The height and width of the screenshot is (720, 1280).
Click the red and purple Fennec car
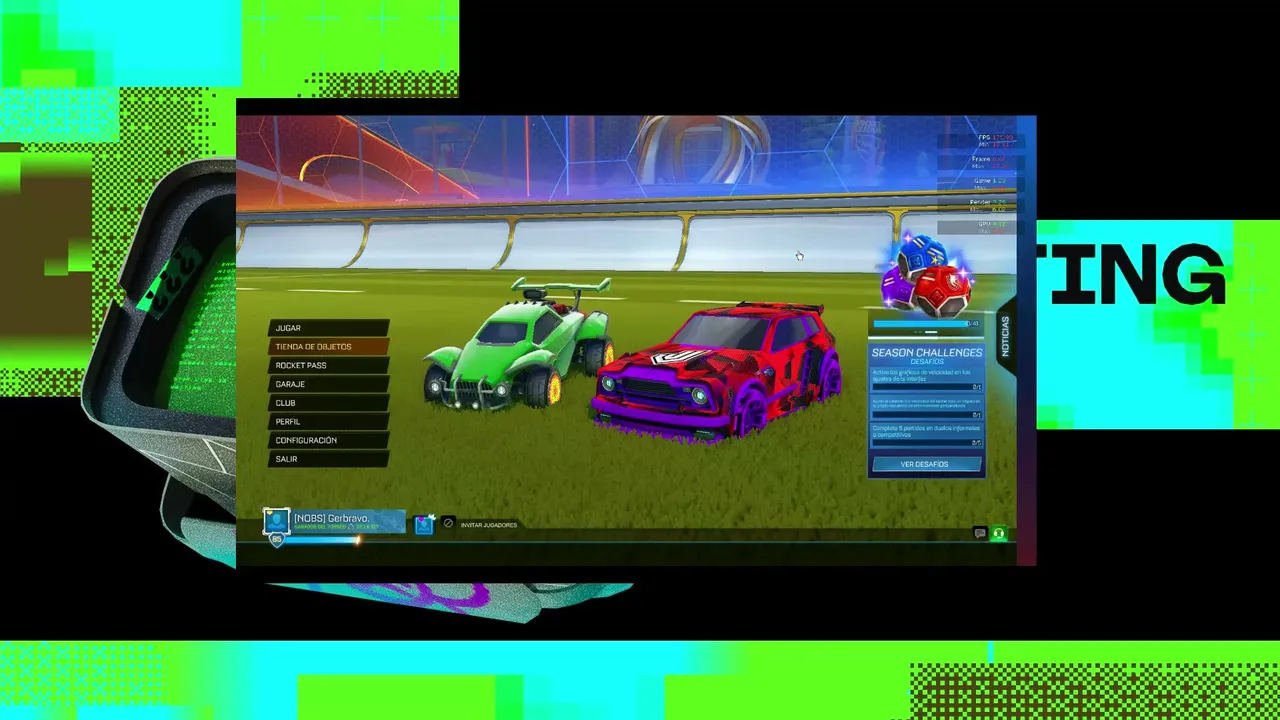pyautogui.click(x=716, y=370)
